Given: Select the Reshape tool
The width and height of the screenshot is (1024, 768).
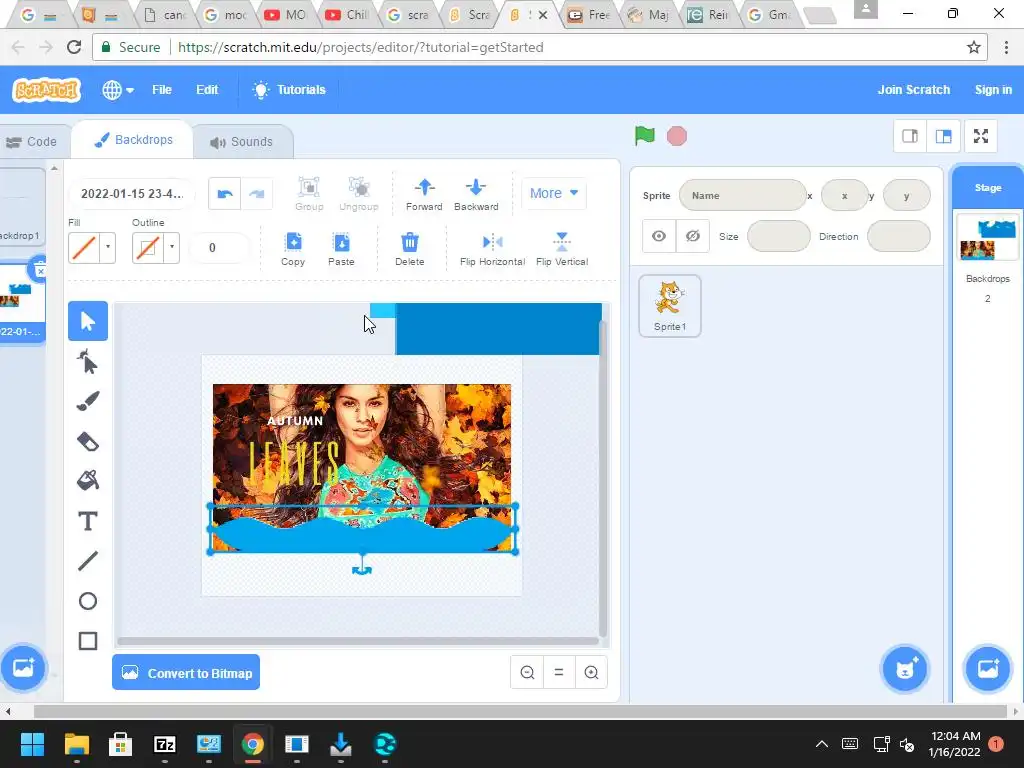Looking at the screenshot, I should [88, 361].
